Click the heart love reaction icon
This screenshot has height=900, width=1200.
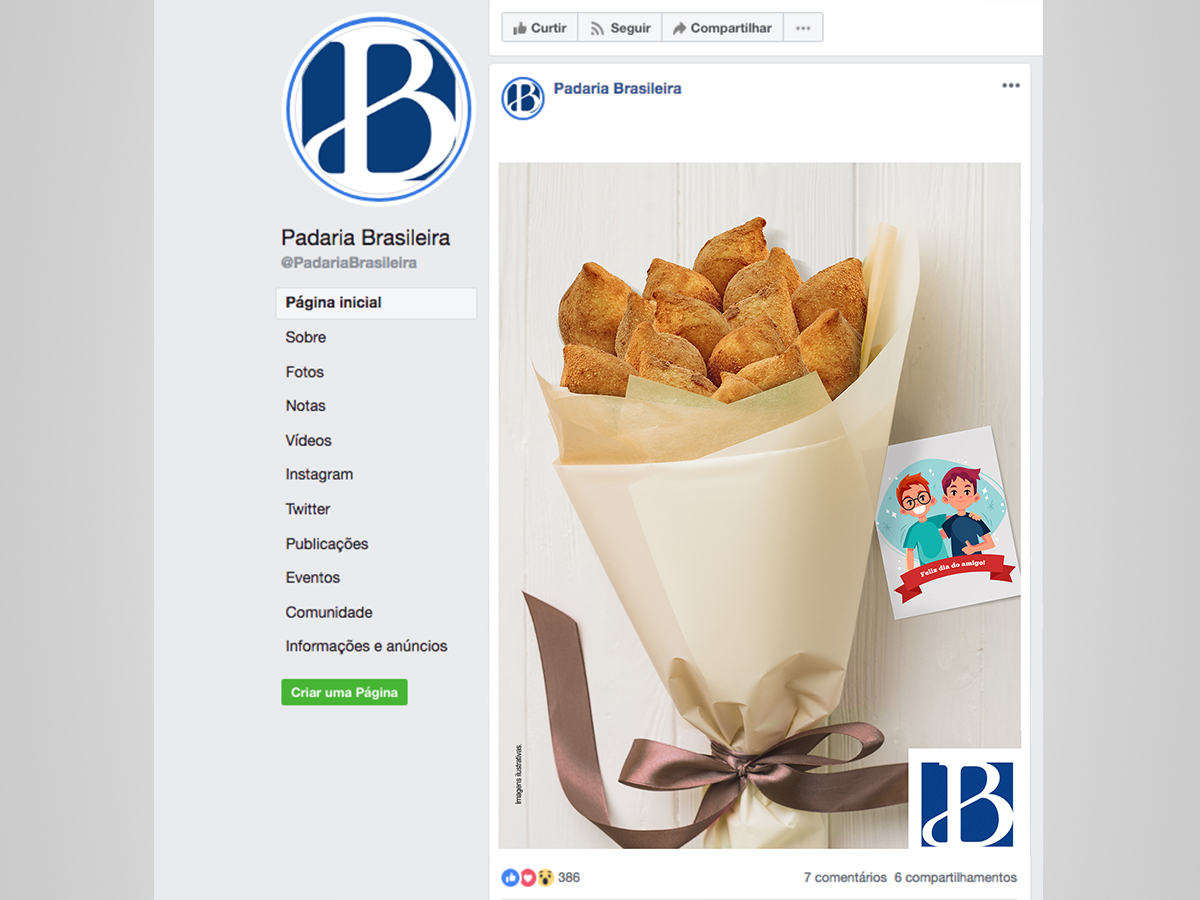[528, 877]
